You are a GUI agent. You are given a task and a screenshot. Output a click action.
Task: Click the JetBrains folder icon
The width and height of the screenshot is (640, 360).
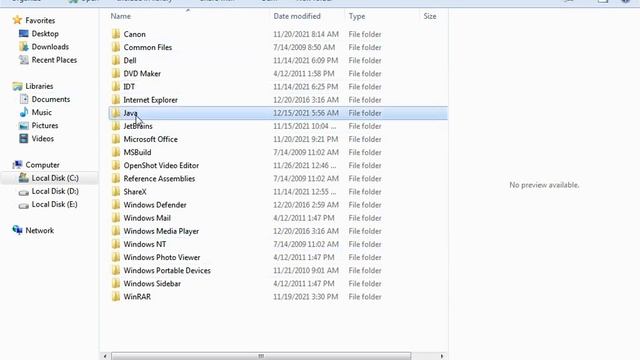116,126
